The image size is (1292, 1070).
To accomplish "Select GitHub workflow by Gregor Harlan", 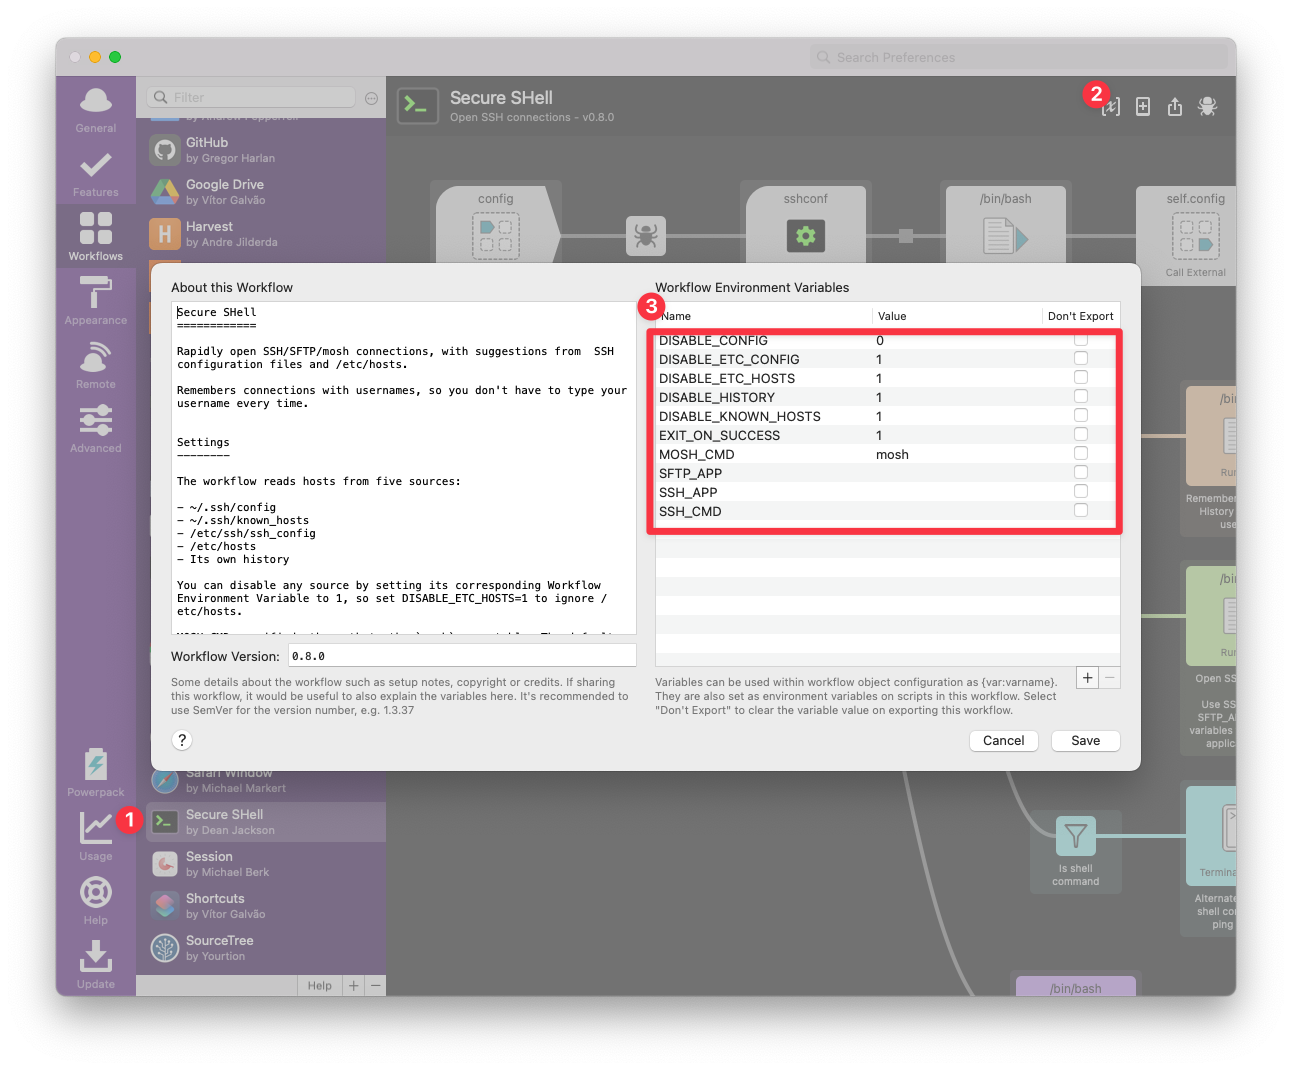I will click(x=261, y=150).
